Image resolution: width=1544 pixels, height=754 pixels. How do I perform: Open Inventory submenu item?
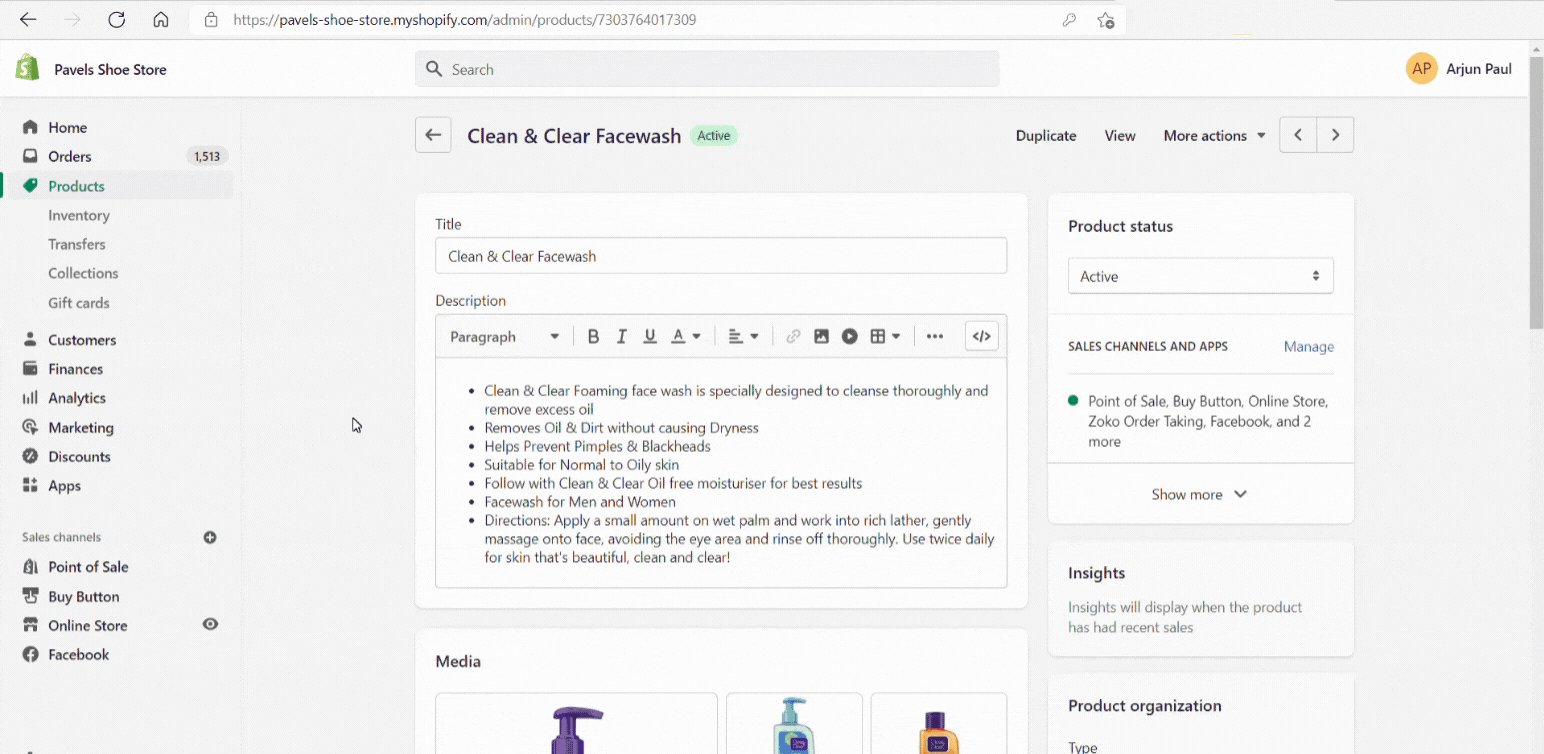tap(79, 215)
